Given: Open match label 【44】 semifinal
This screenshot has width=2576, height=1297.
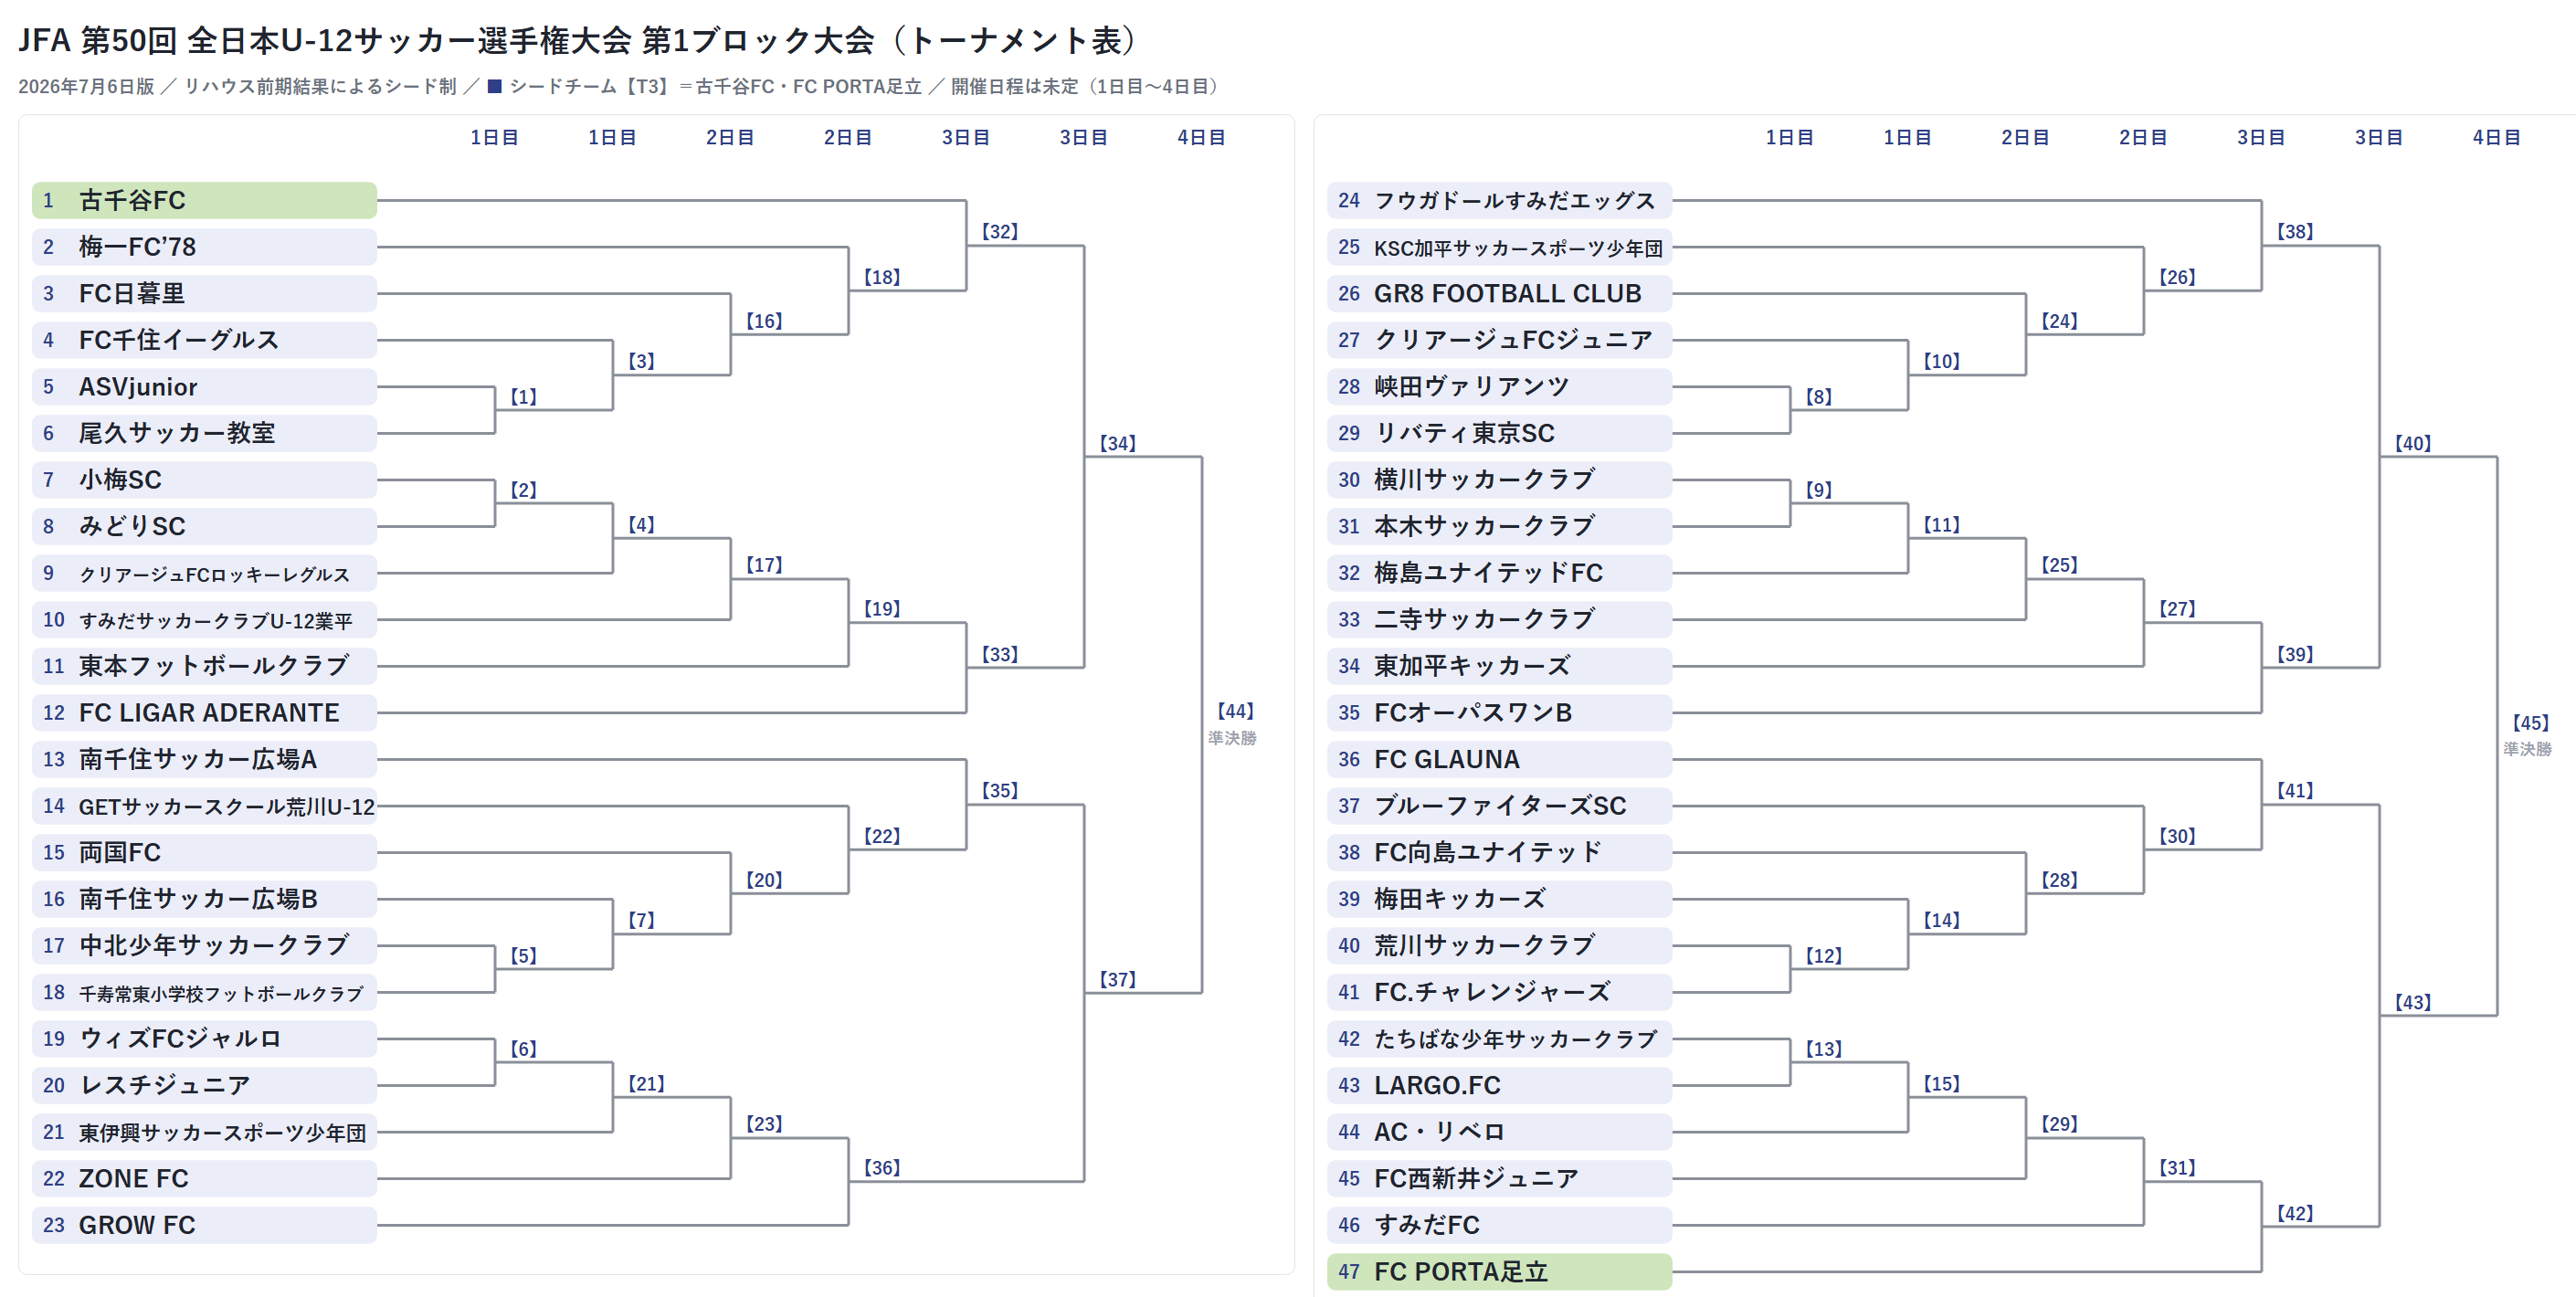Looking at the screenshot, I should [1235, 711].
